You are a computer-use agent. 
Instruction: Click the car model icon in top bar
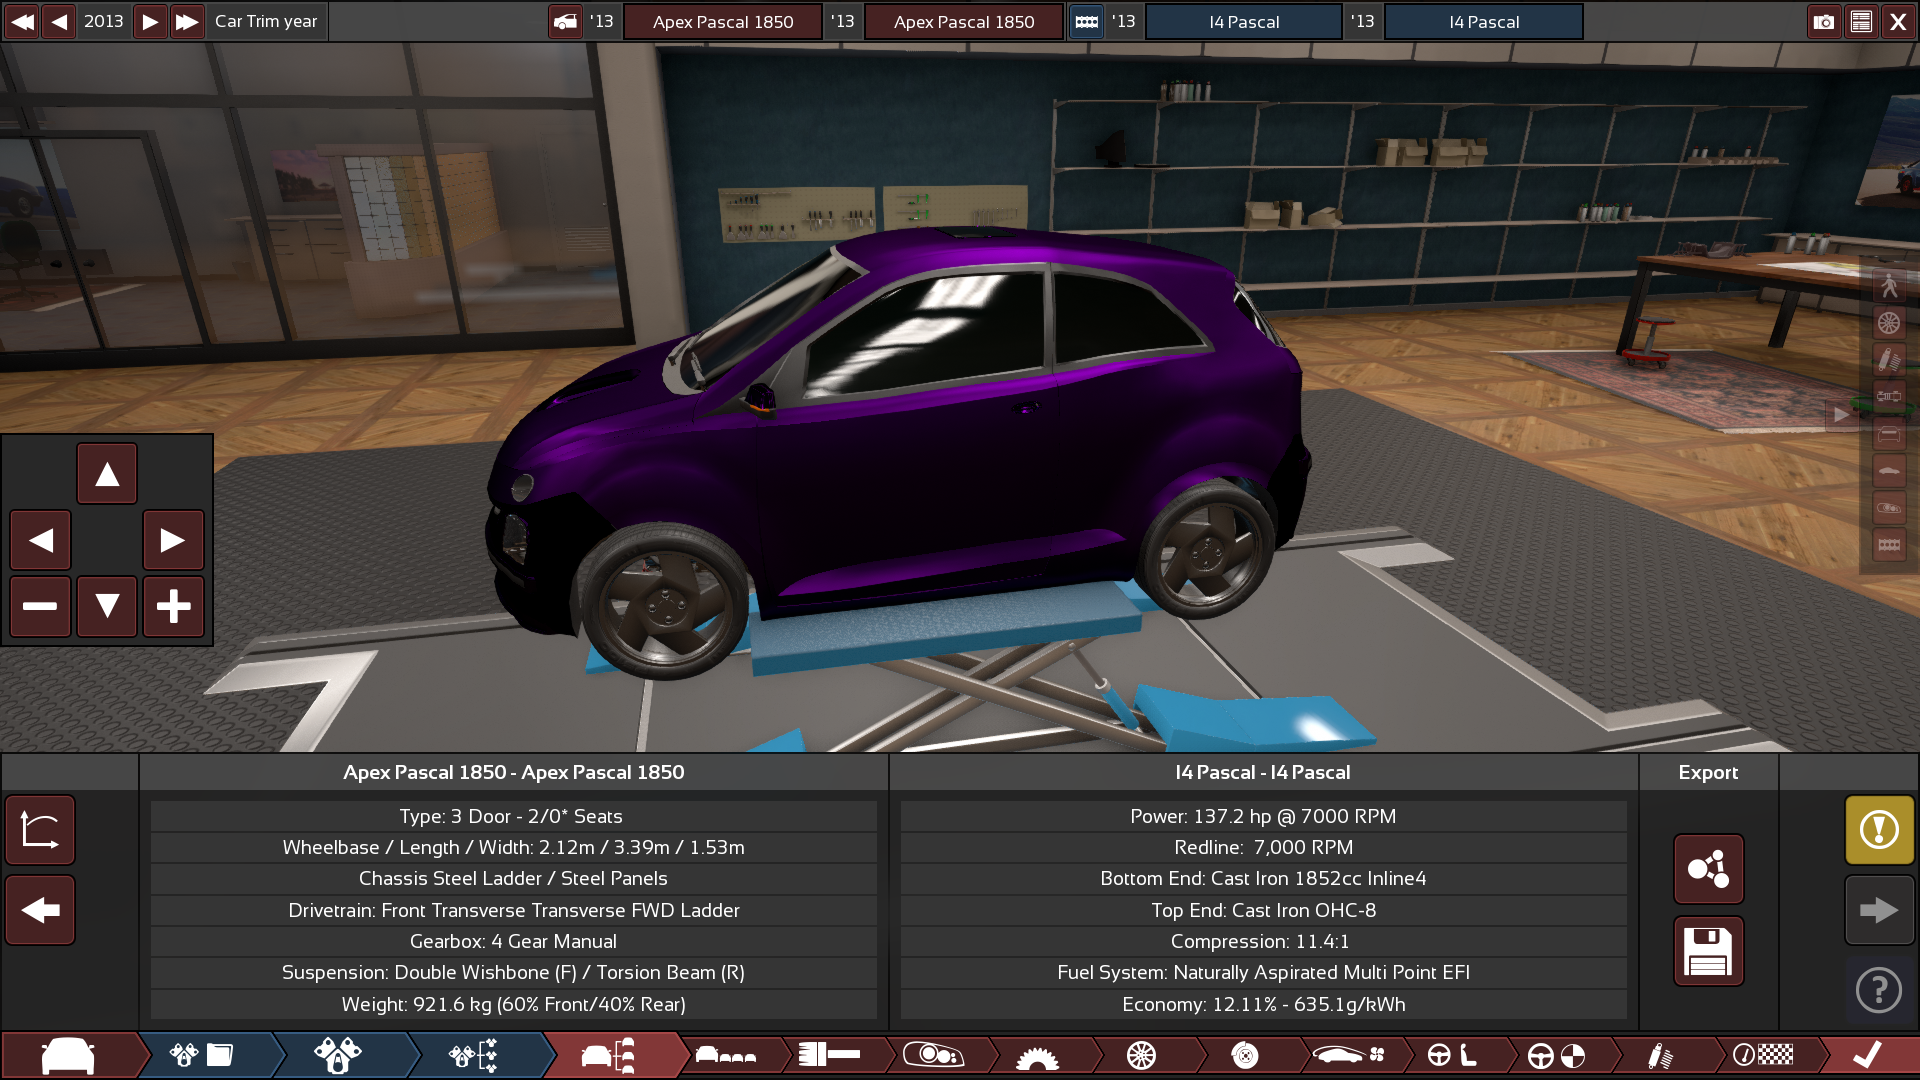(x=566, y=21)
